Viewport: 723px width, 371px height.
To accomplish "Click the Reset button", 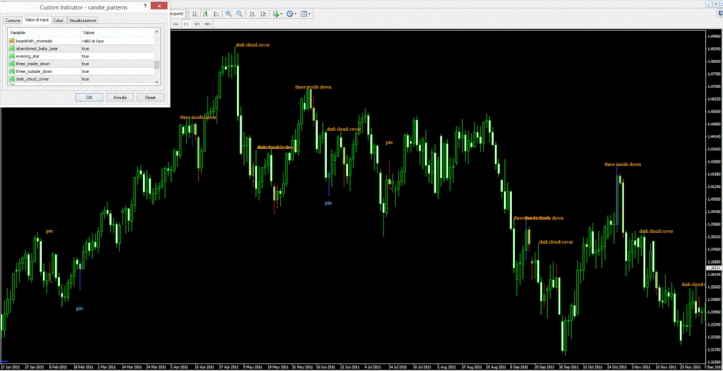I will pos(150,98).
